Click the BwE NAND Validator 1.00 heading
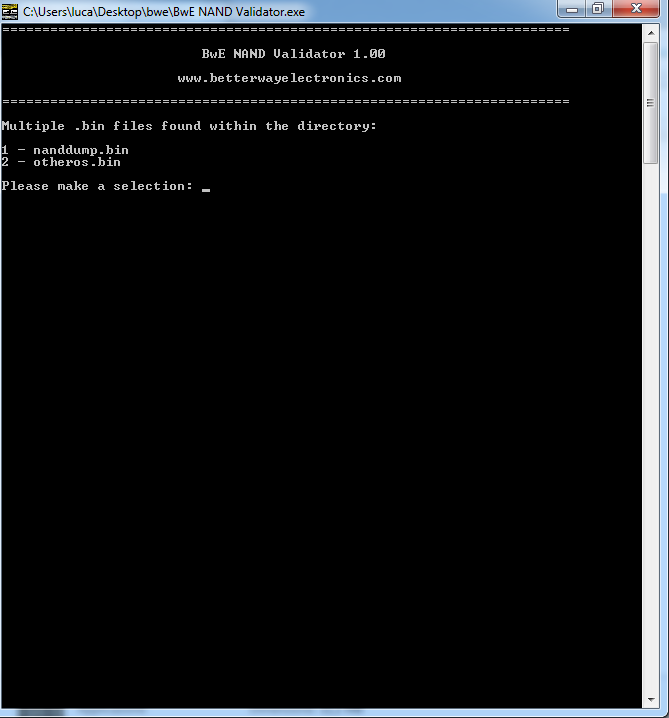669x718 pixels. (294, 54)
